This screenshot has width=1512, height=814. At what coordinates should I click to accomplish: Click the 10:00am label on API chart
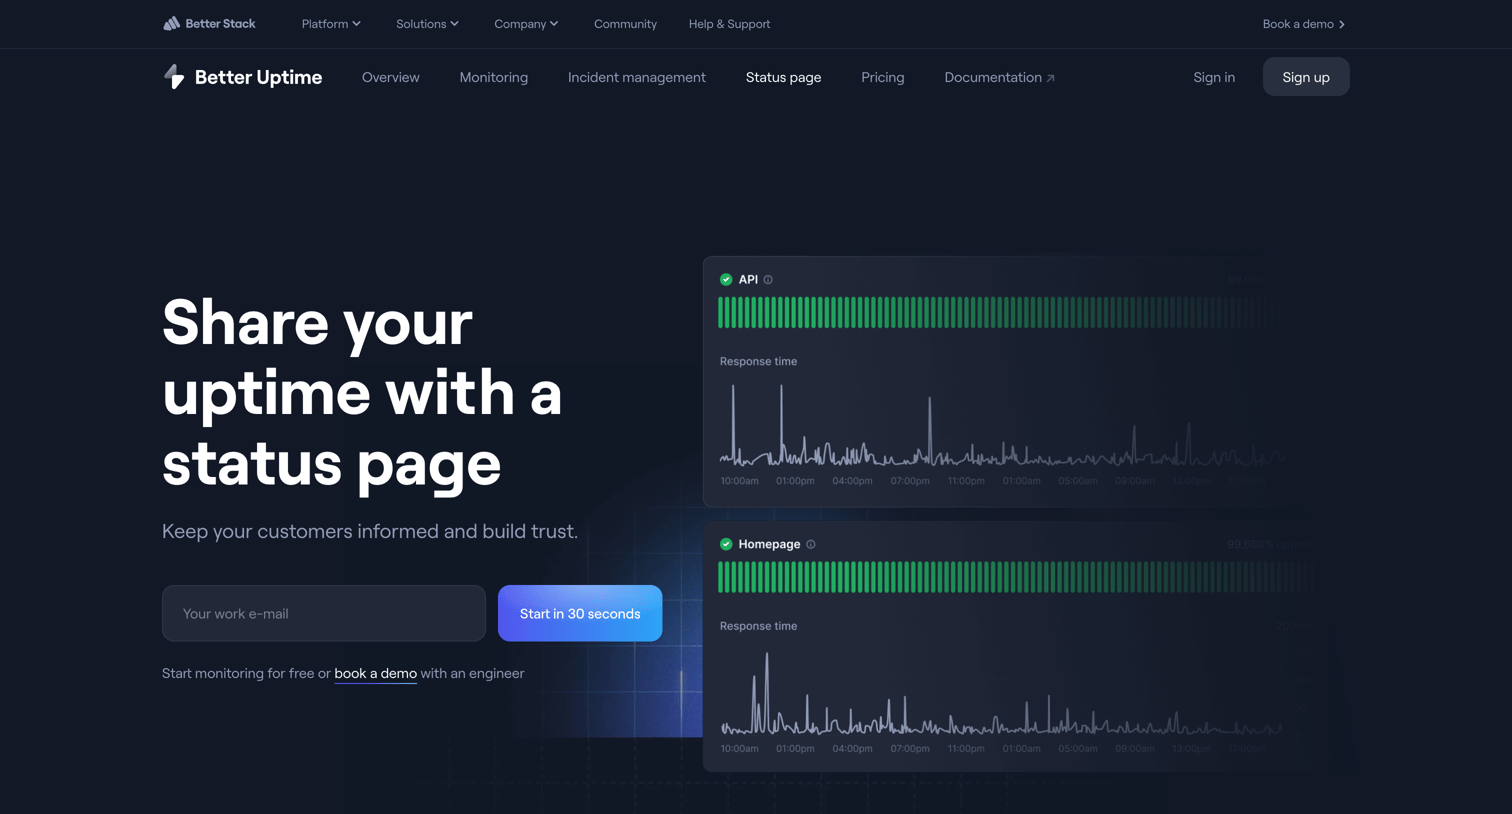coord(739,481)
